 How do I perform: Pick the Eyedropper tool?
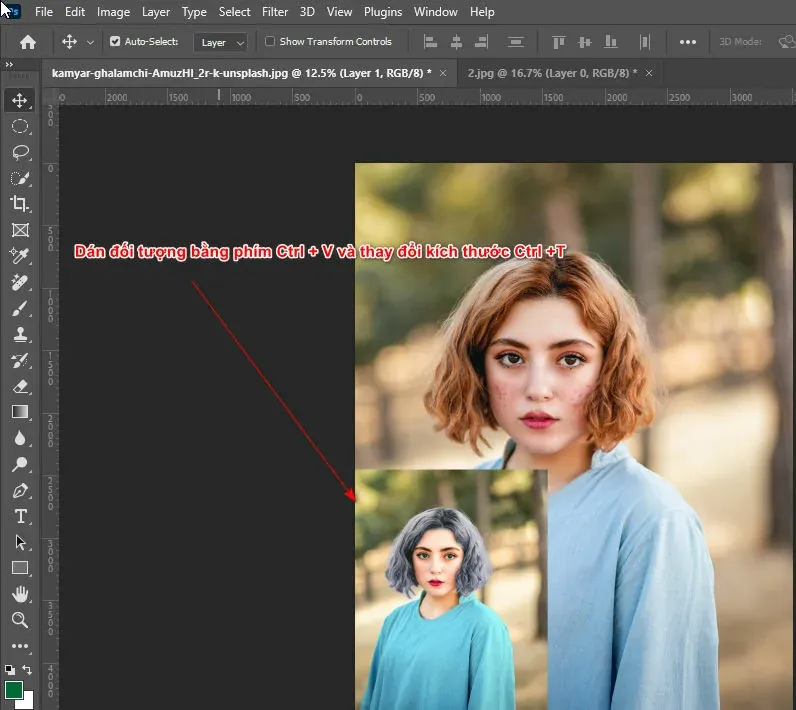tap(20, 257)
